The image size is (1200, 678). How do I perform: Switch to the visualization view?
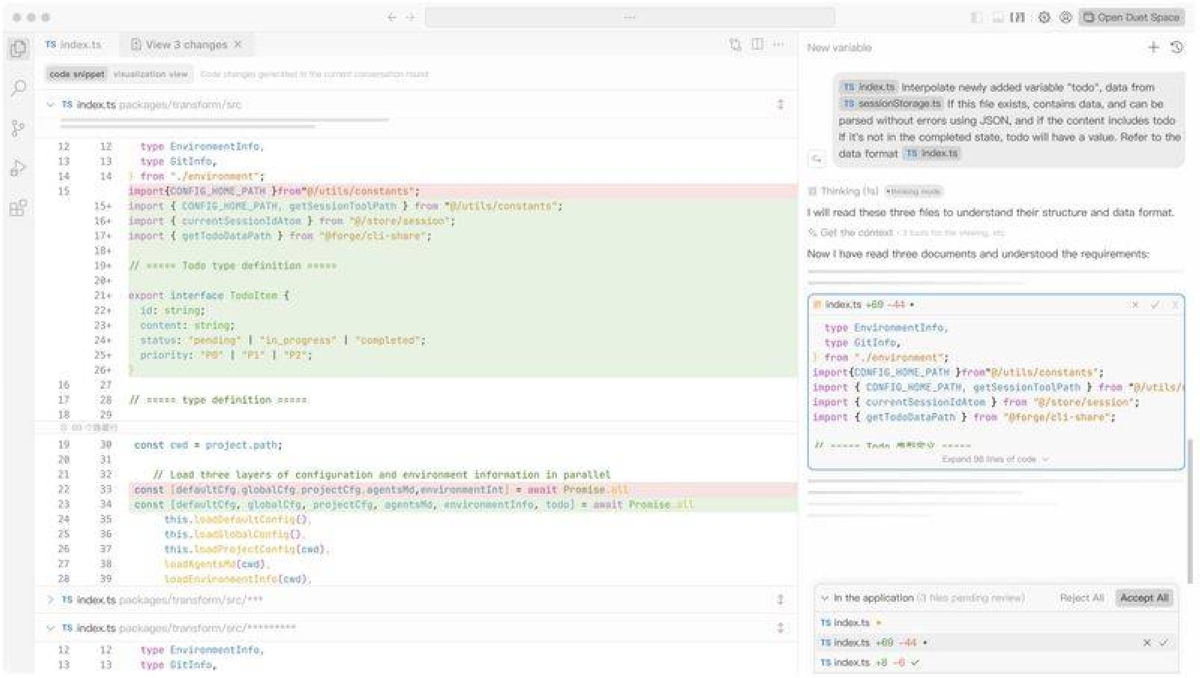(x=151, y=74)
